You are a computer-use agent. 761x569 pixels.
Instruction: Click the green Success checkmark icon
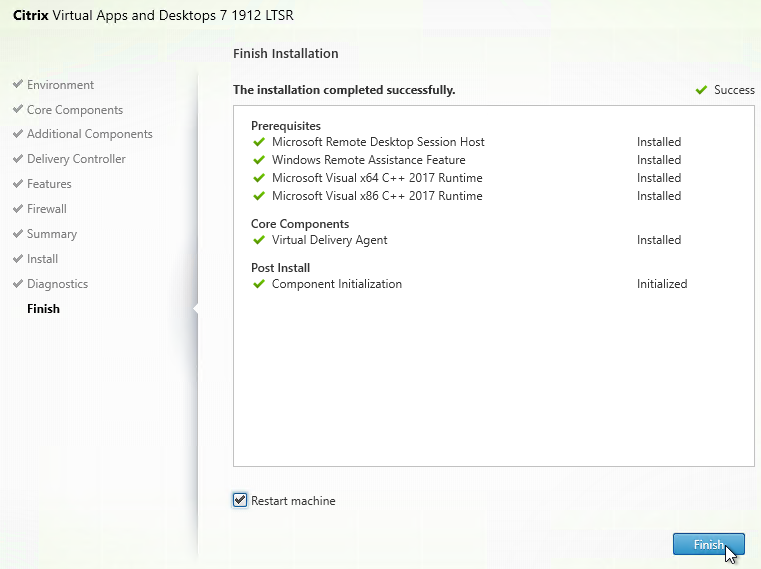701,90
